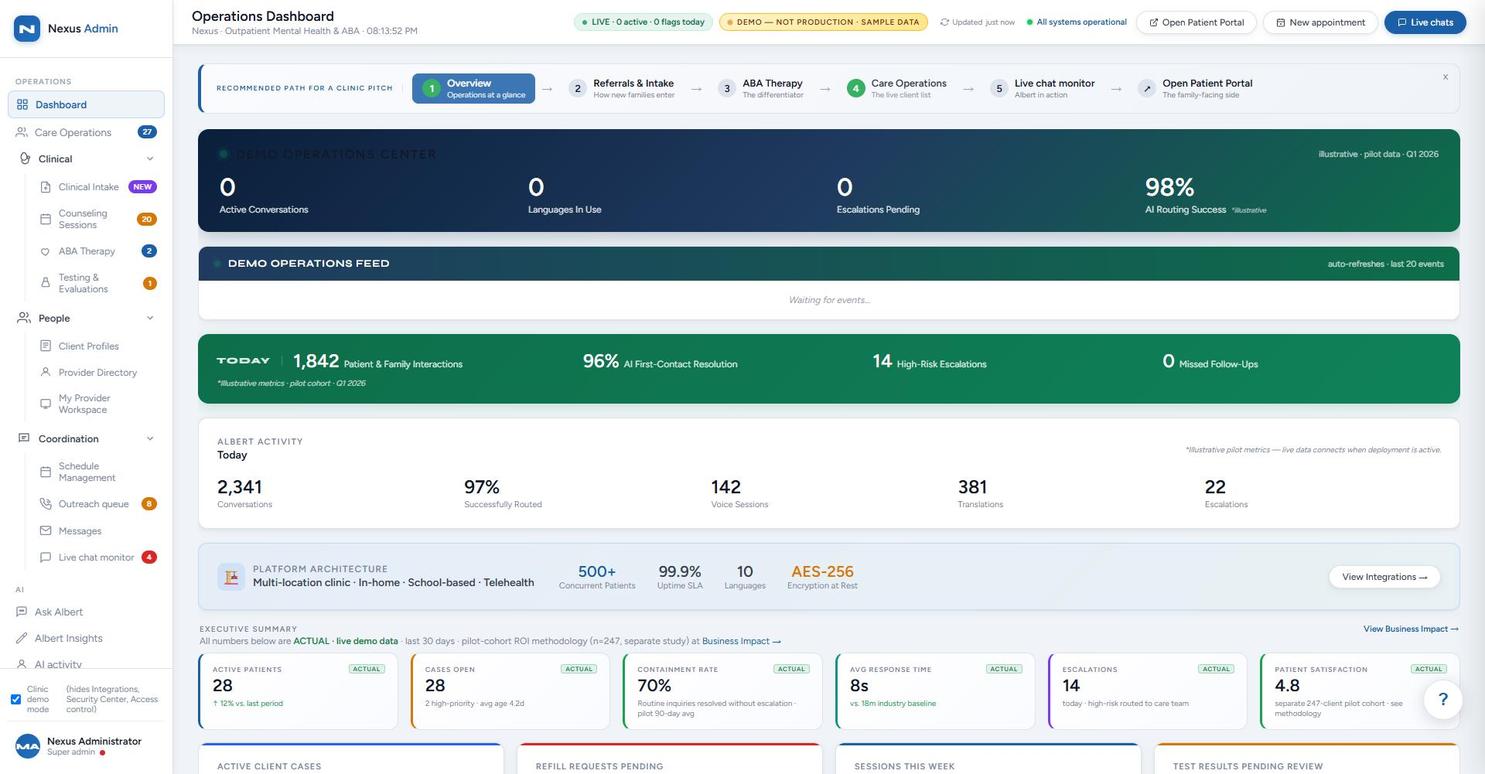Click the Nexus logo icon
Viewport: 1485px width, 774px height.
tap(27, 28)
